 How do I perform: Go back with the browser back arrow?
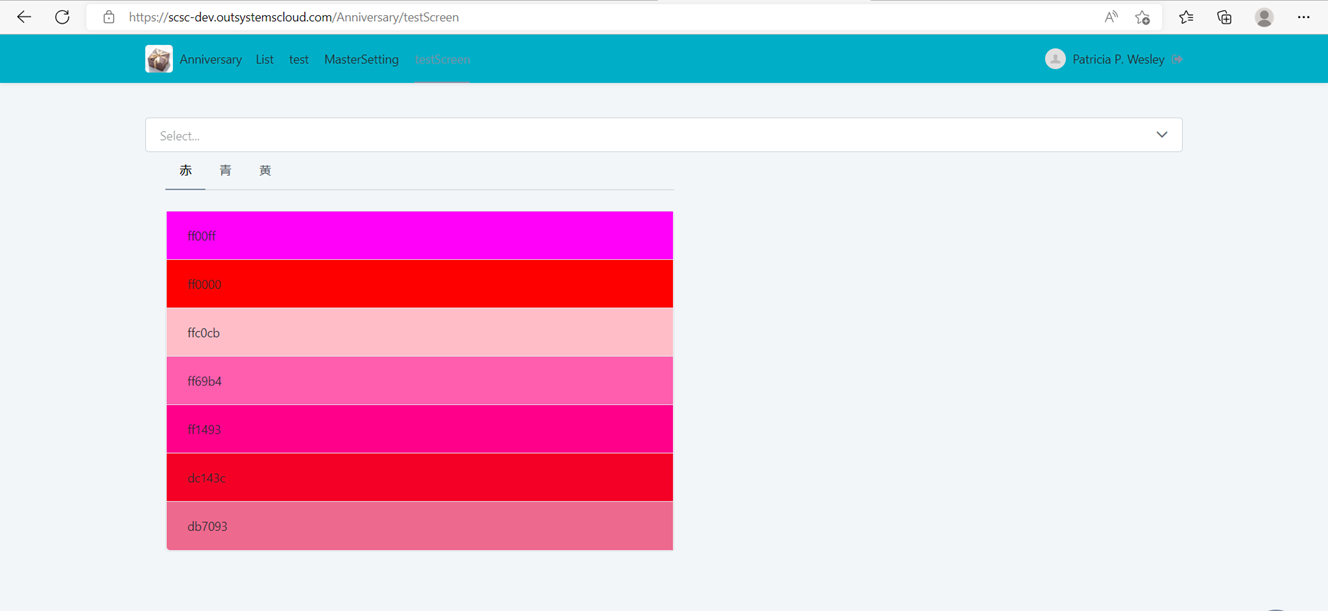(x=24, y=17)
